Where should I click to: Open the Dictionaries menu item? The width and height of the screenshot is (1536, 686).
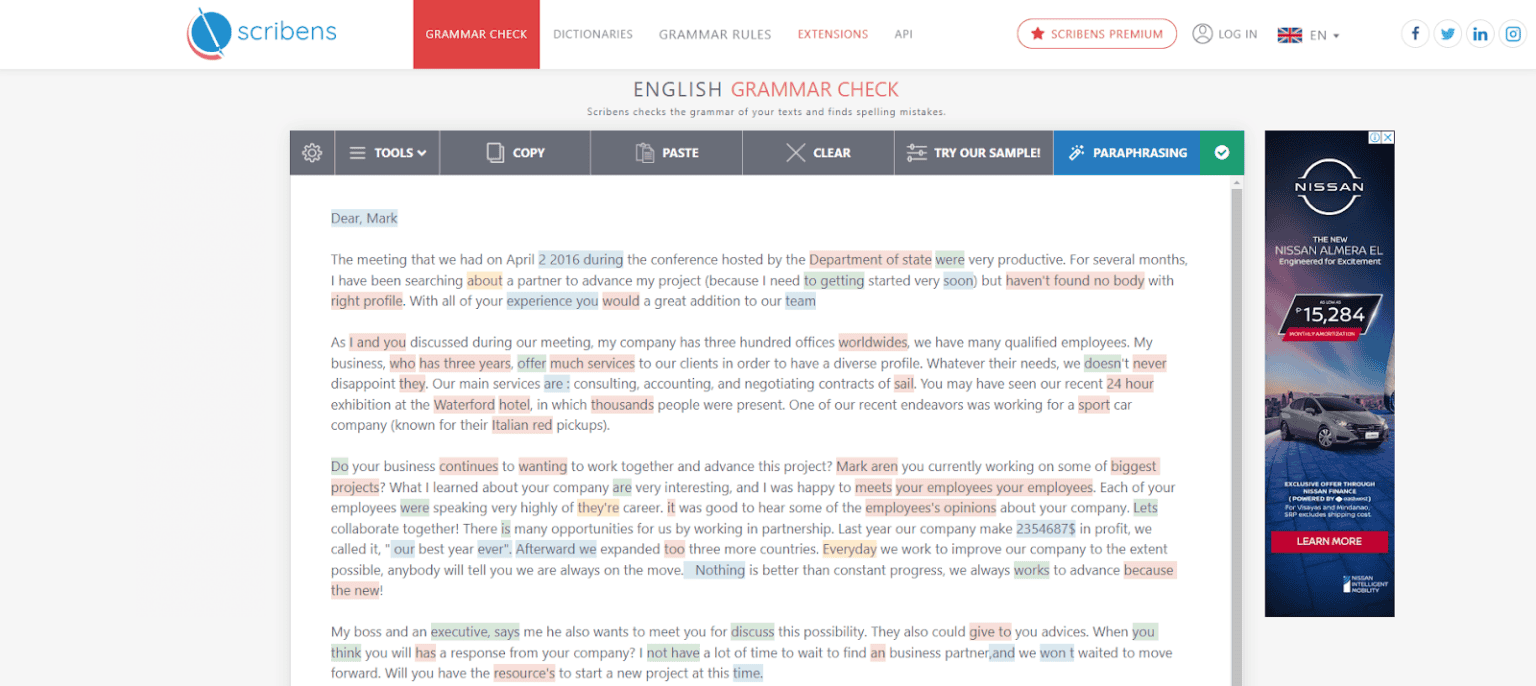593,34
